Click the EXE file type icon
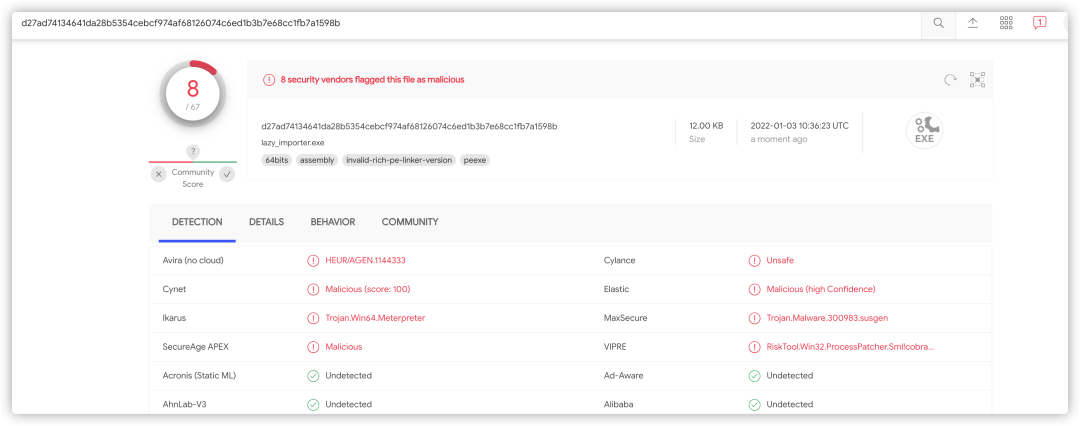 pos(924,131)
